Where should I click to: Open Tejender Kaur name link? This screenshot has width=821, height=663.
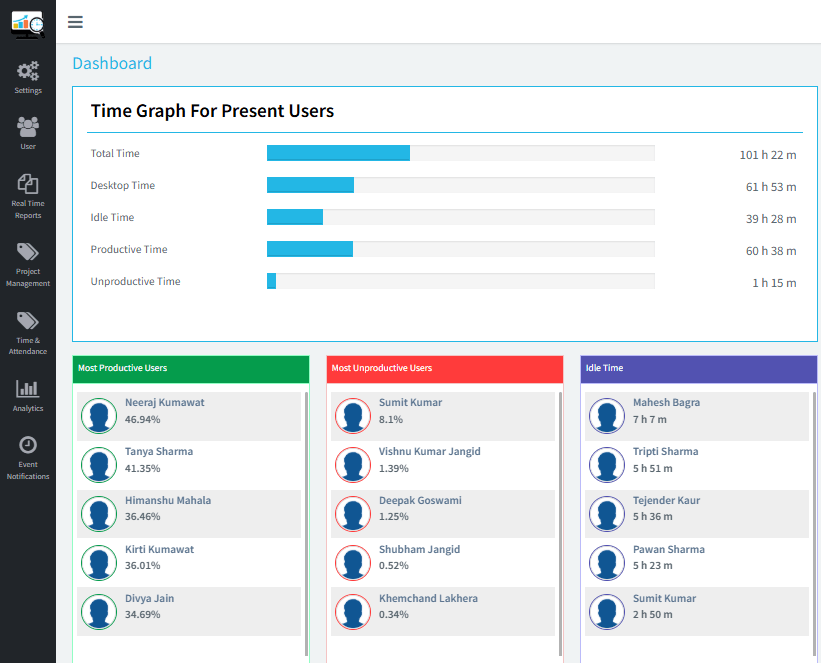(x=666, y=500)
